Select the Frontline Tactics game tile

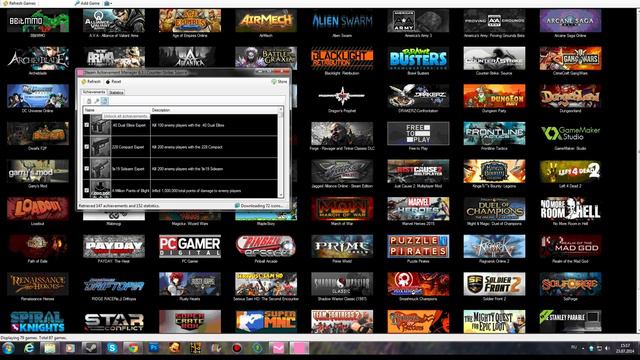pyautogui.click(x=494, y=133)
